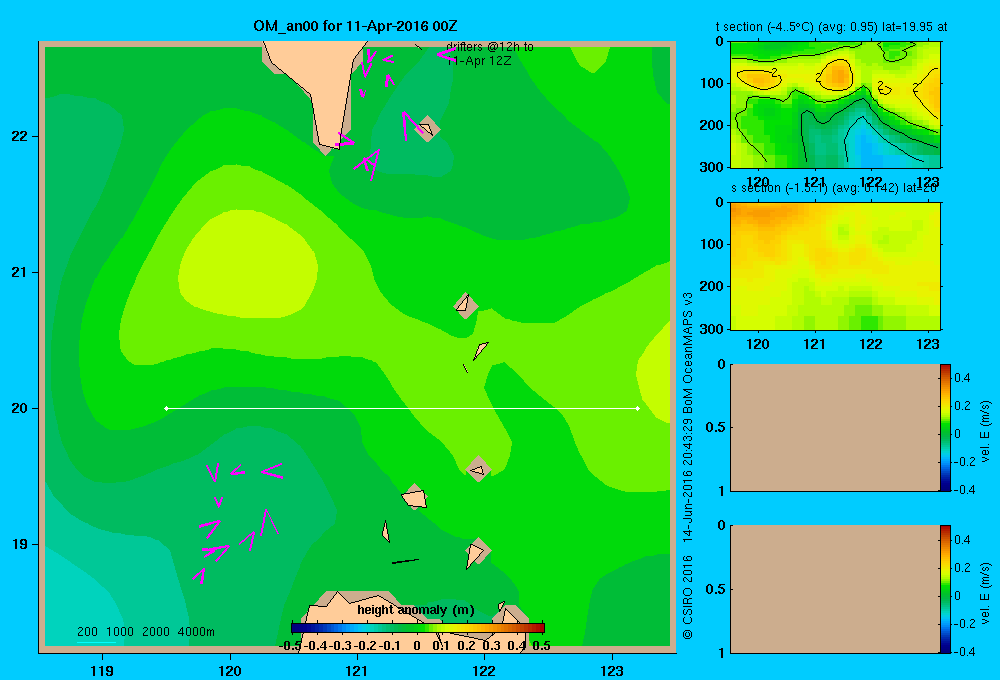1000x680 pixels.
Task: Select latitude label 19 on the main map axis
Action: point(20,544)
